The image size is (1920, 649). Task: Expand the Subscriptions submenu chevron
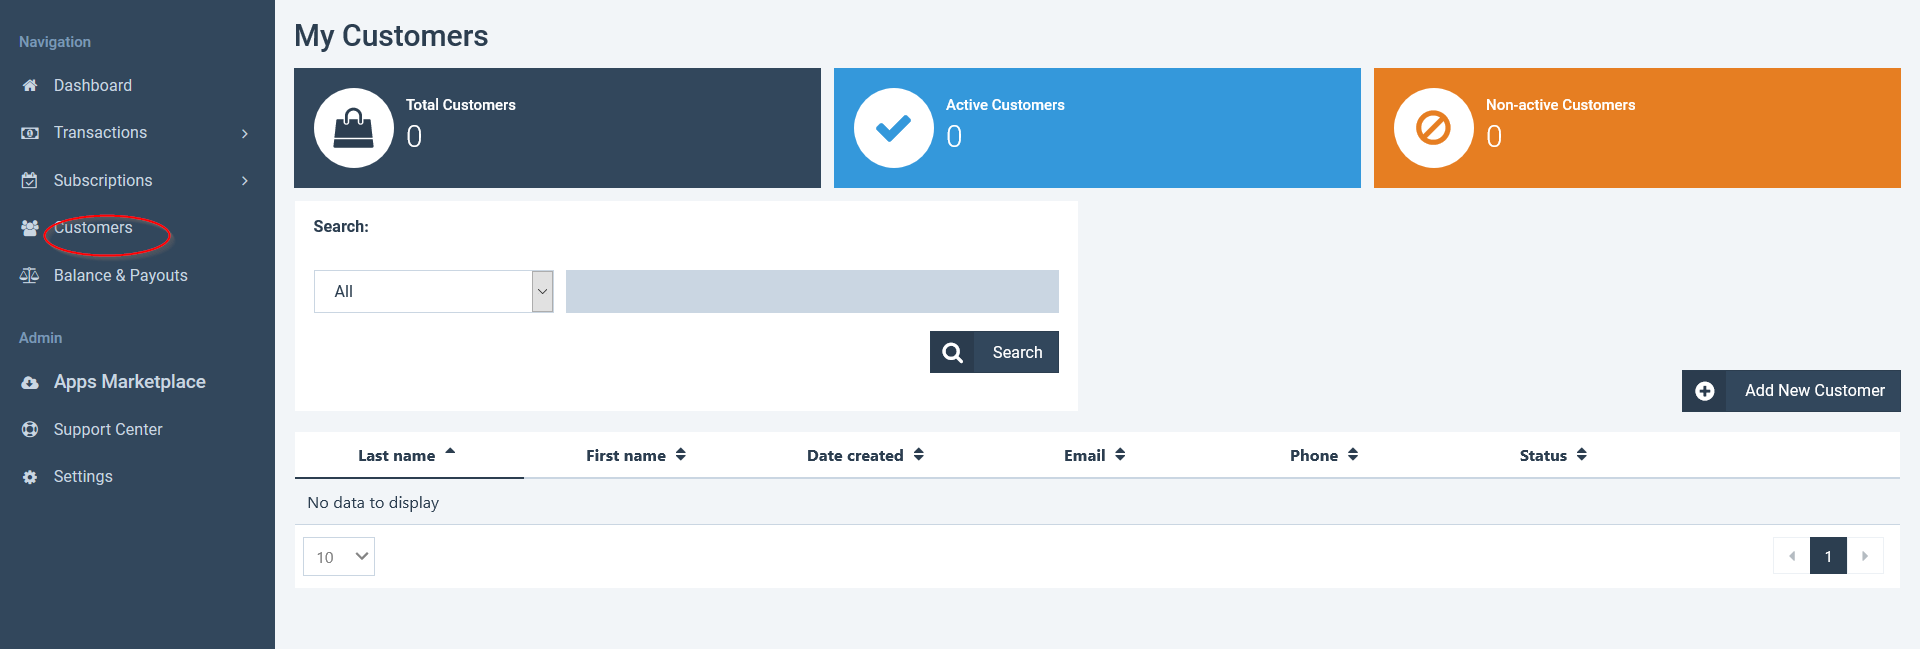pos(245,181)
